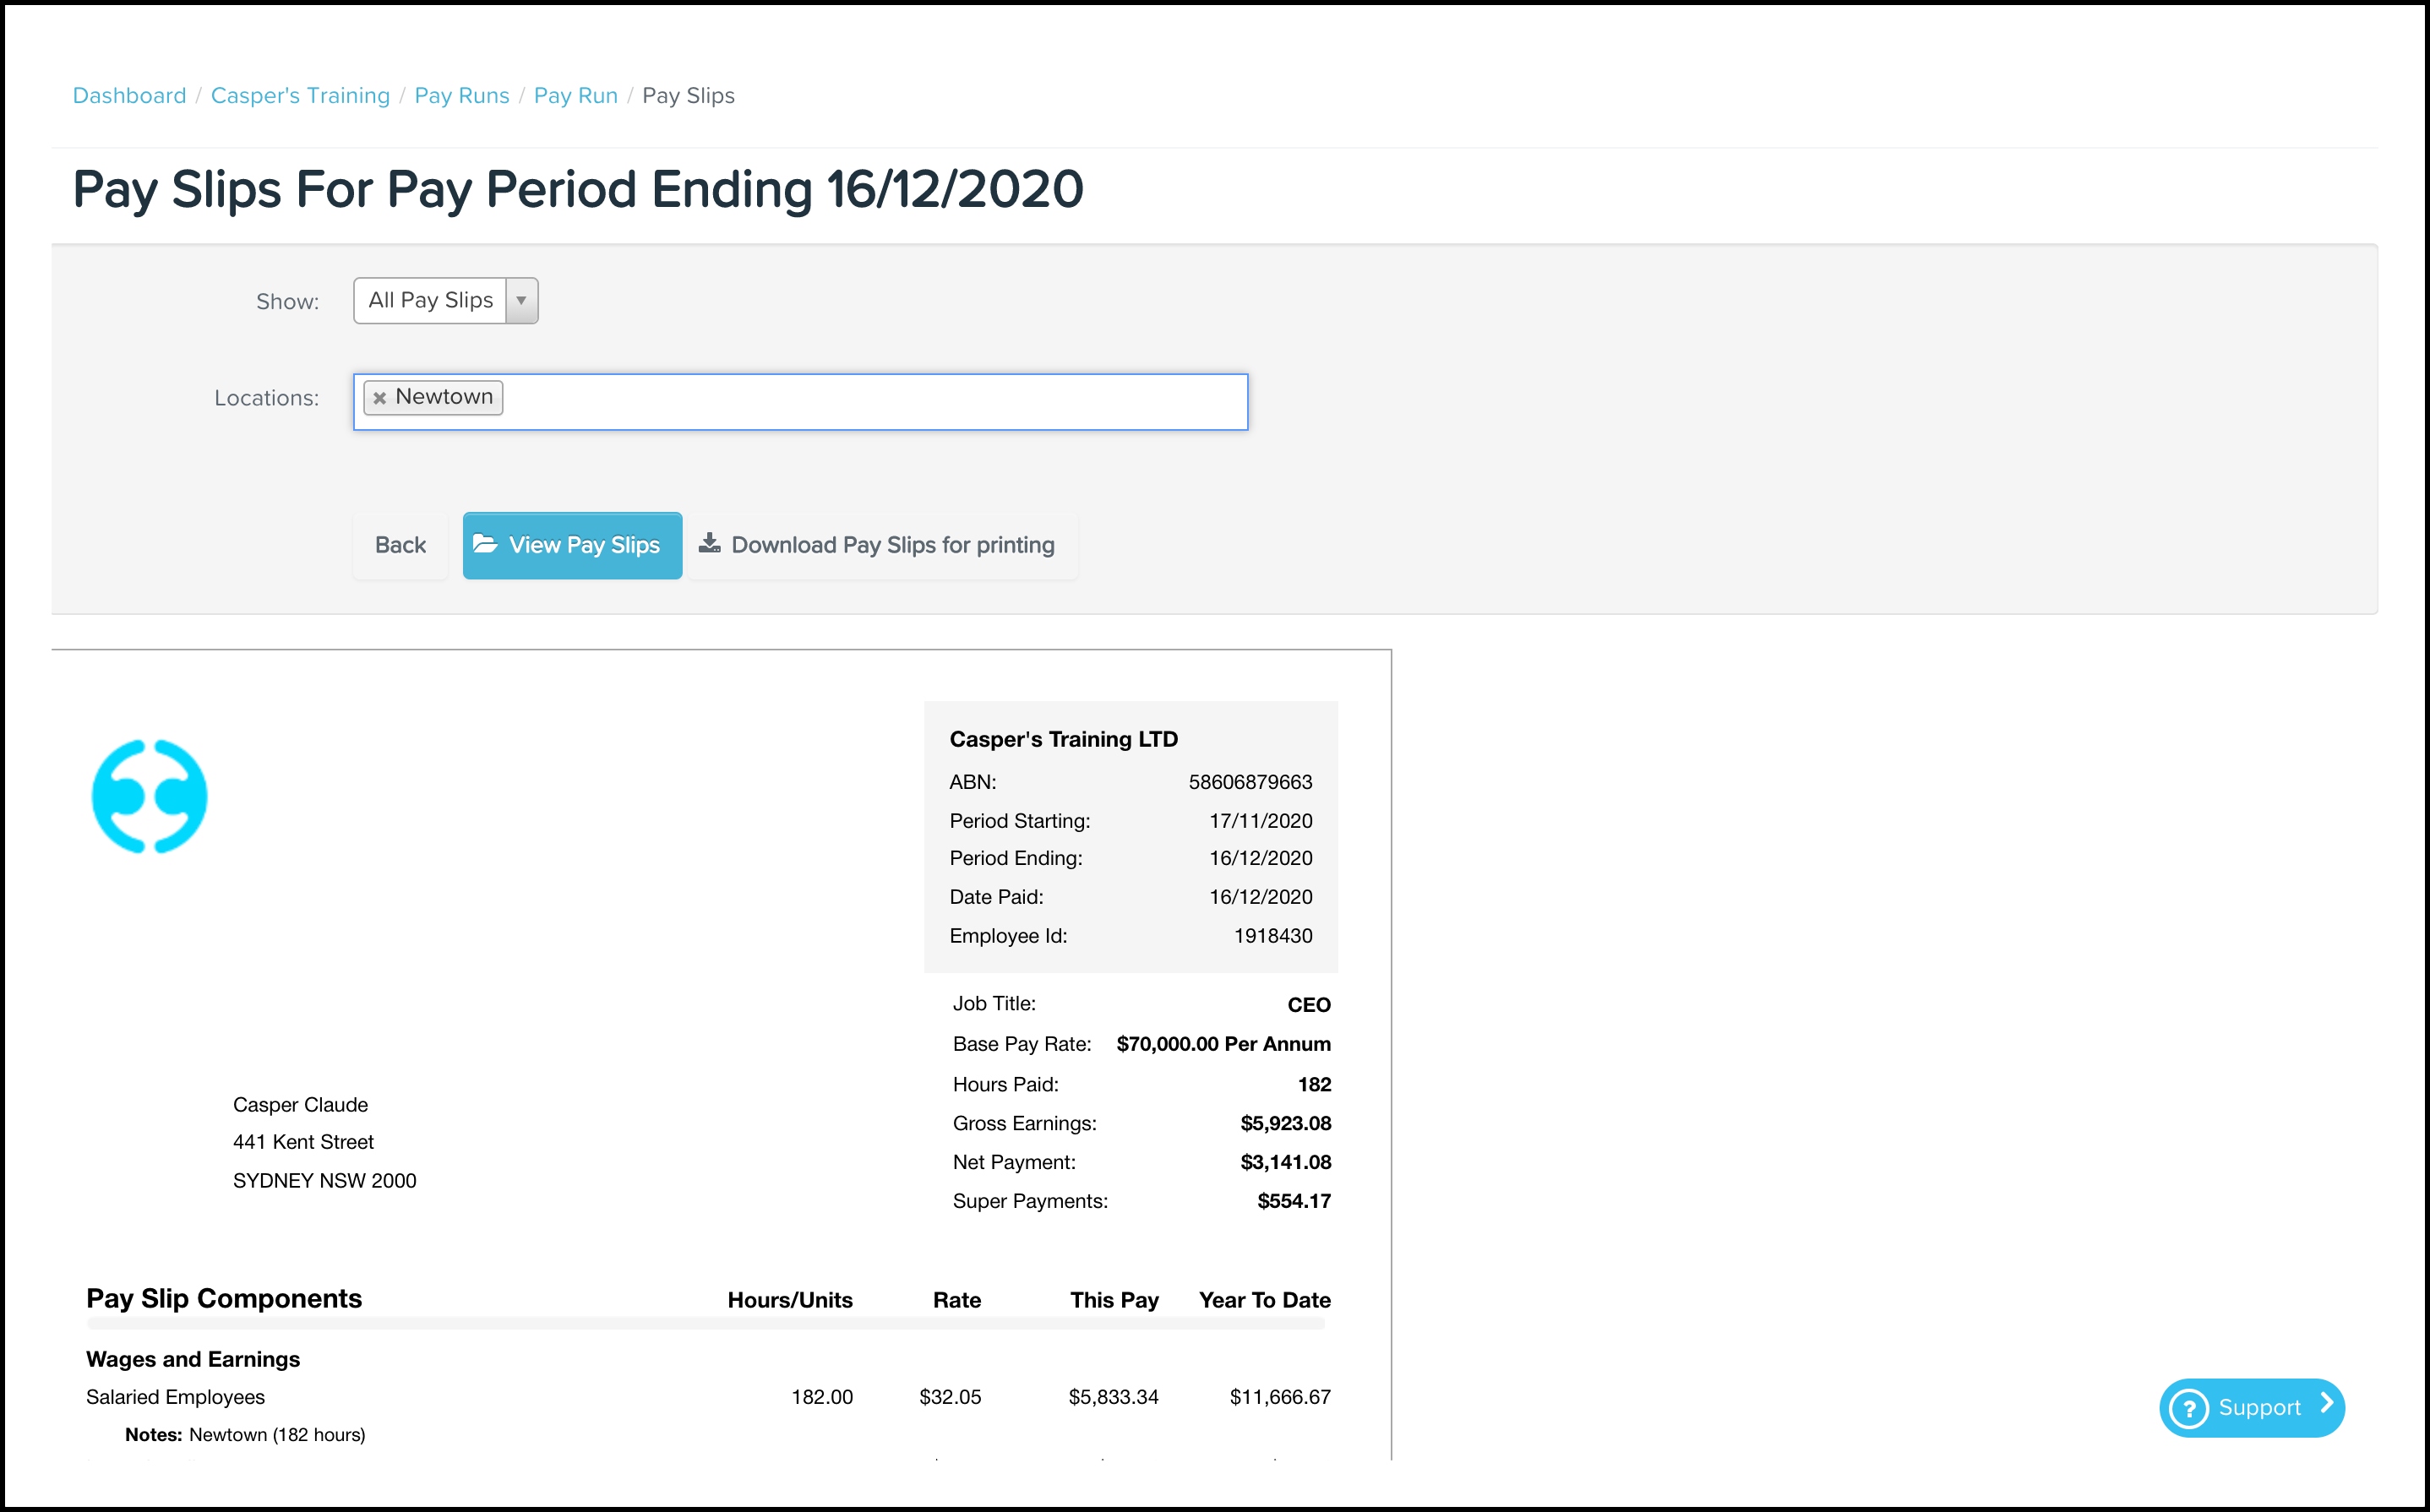
Task: Open the Support help widget
Action: coord(2258,1408)
